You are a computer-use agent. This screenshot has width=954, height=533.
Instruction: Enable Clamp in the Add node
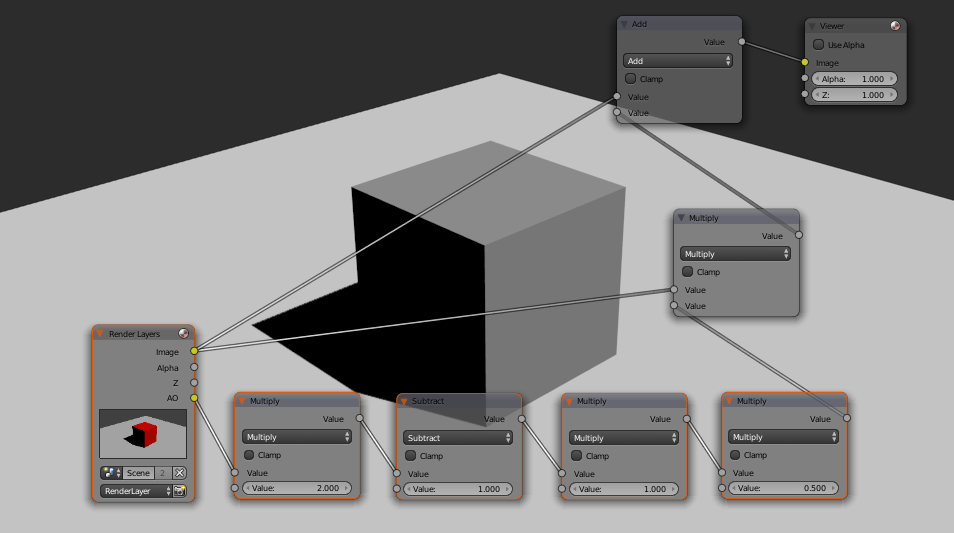tap(630, 78)
